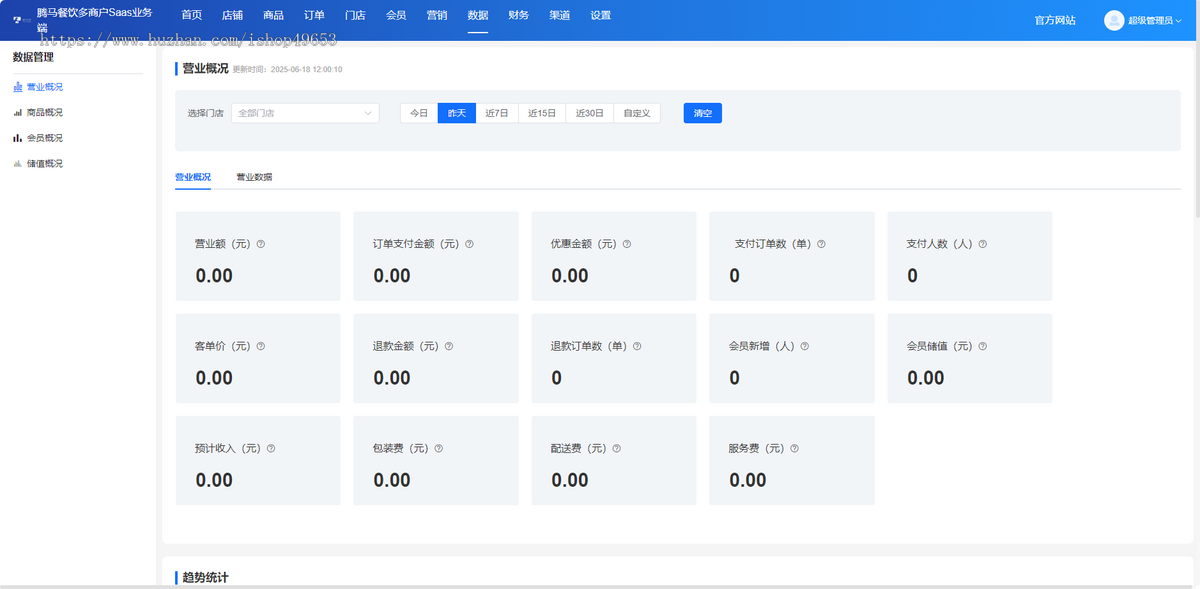The width and height of the screenshot is (1200, 589).
Task: Open the 营销 menu in top navigation
Action: [436, 15]
